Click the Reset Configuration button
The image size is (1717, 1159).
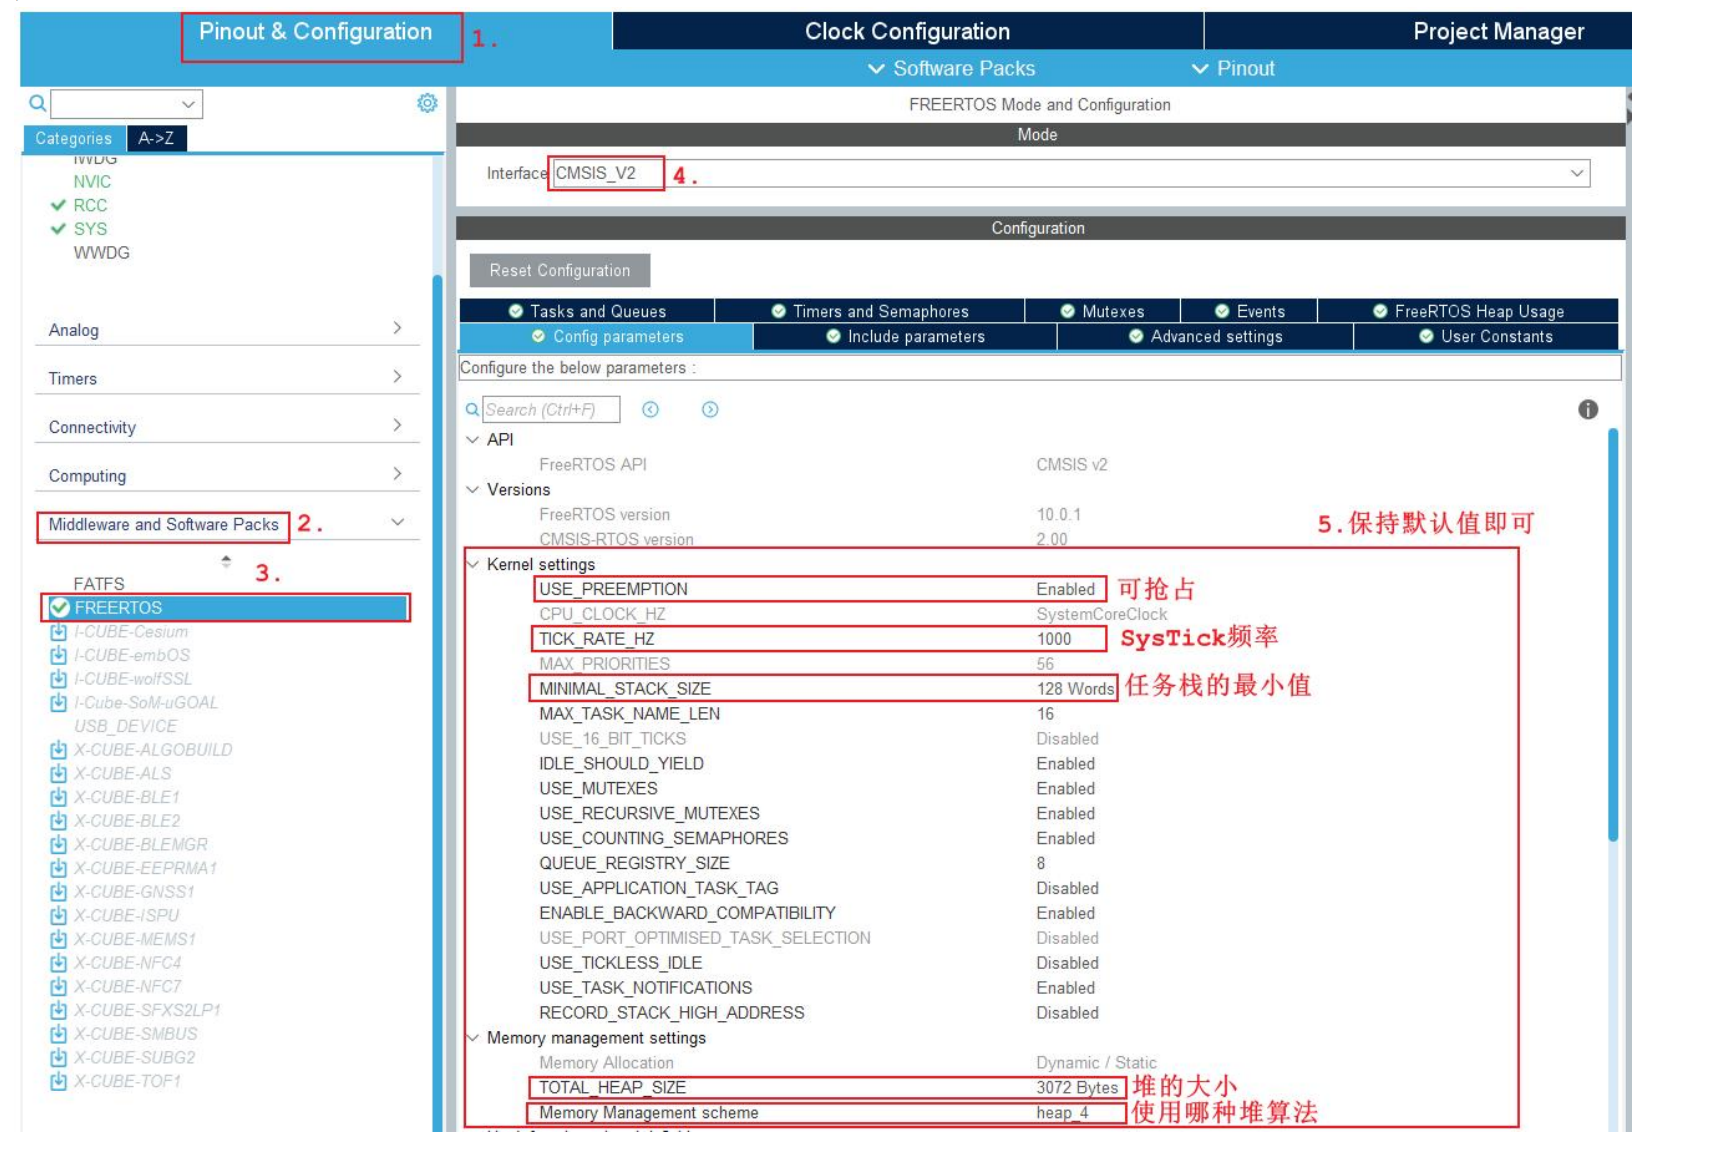coord(560,270)
